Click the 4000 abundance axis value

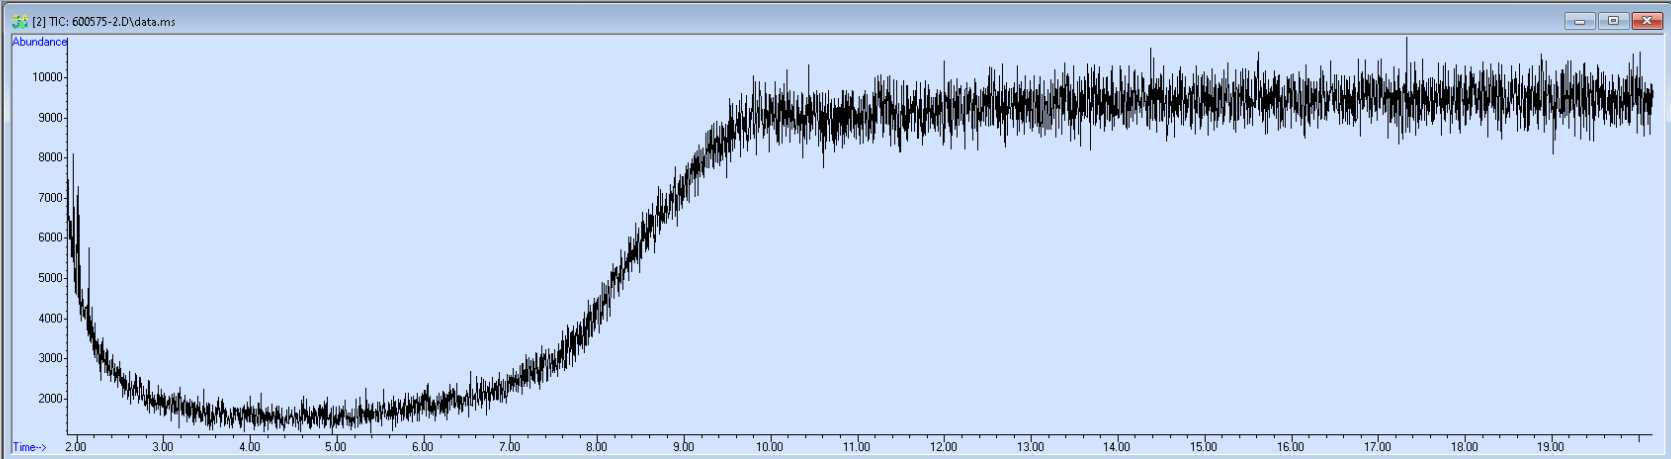[x=49, y=319]
